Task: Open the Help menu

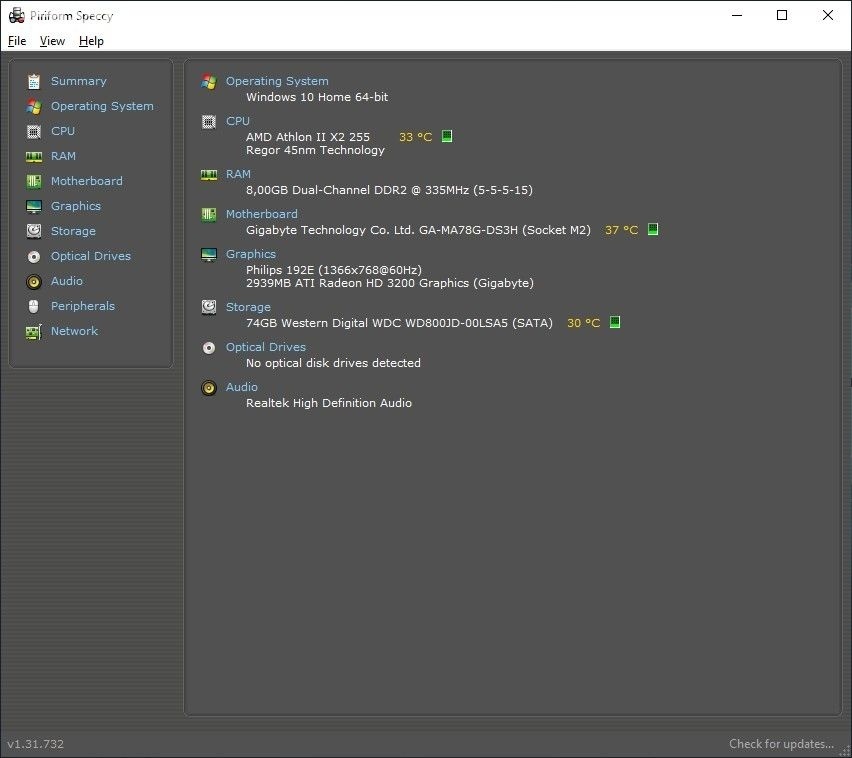Action: (x=91, y=41)
